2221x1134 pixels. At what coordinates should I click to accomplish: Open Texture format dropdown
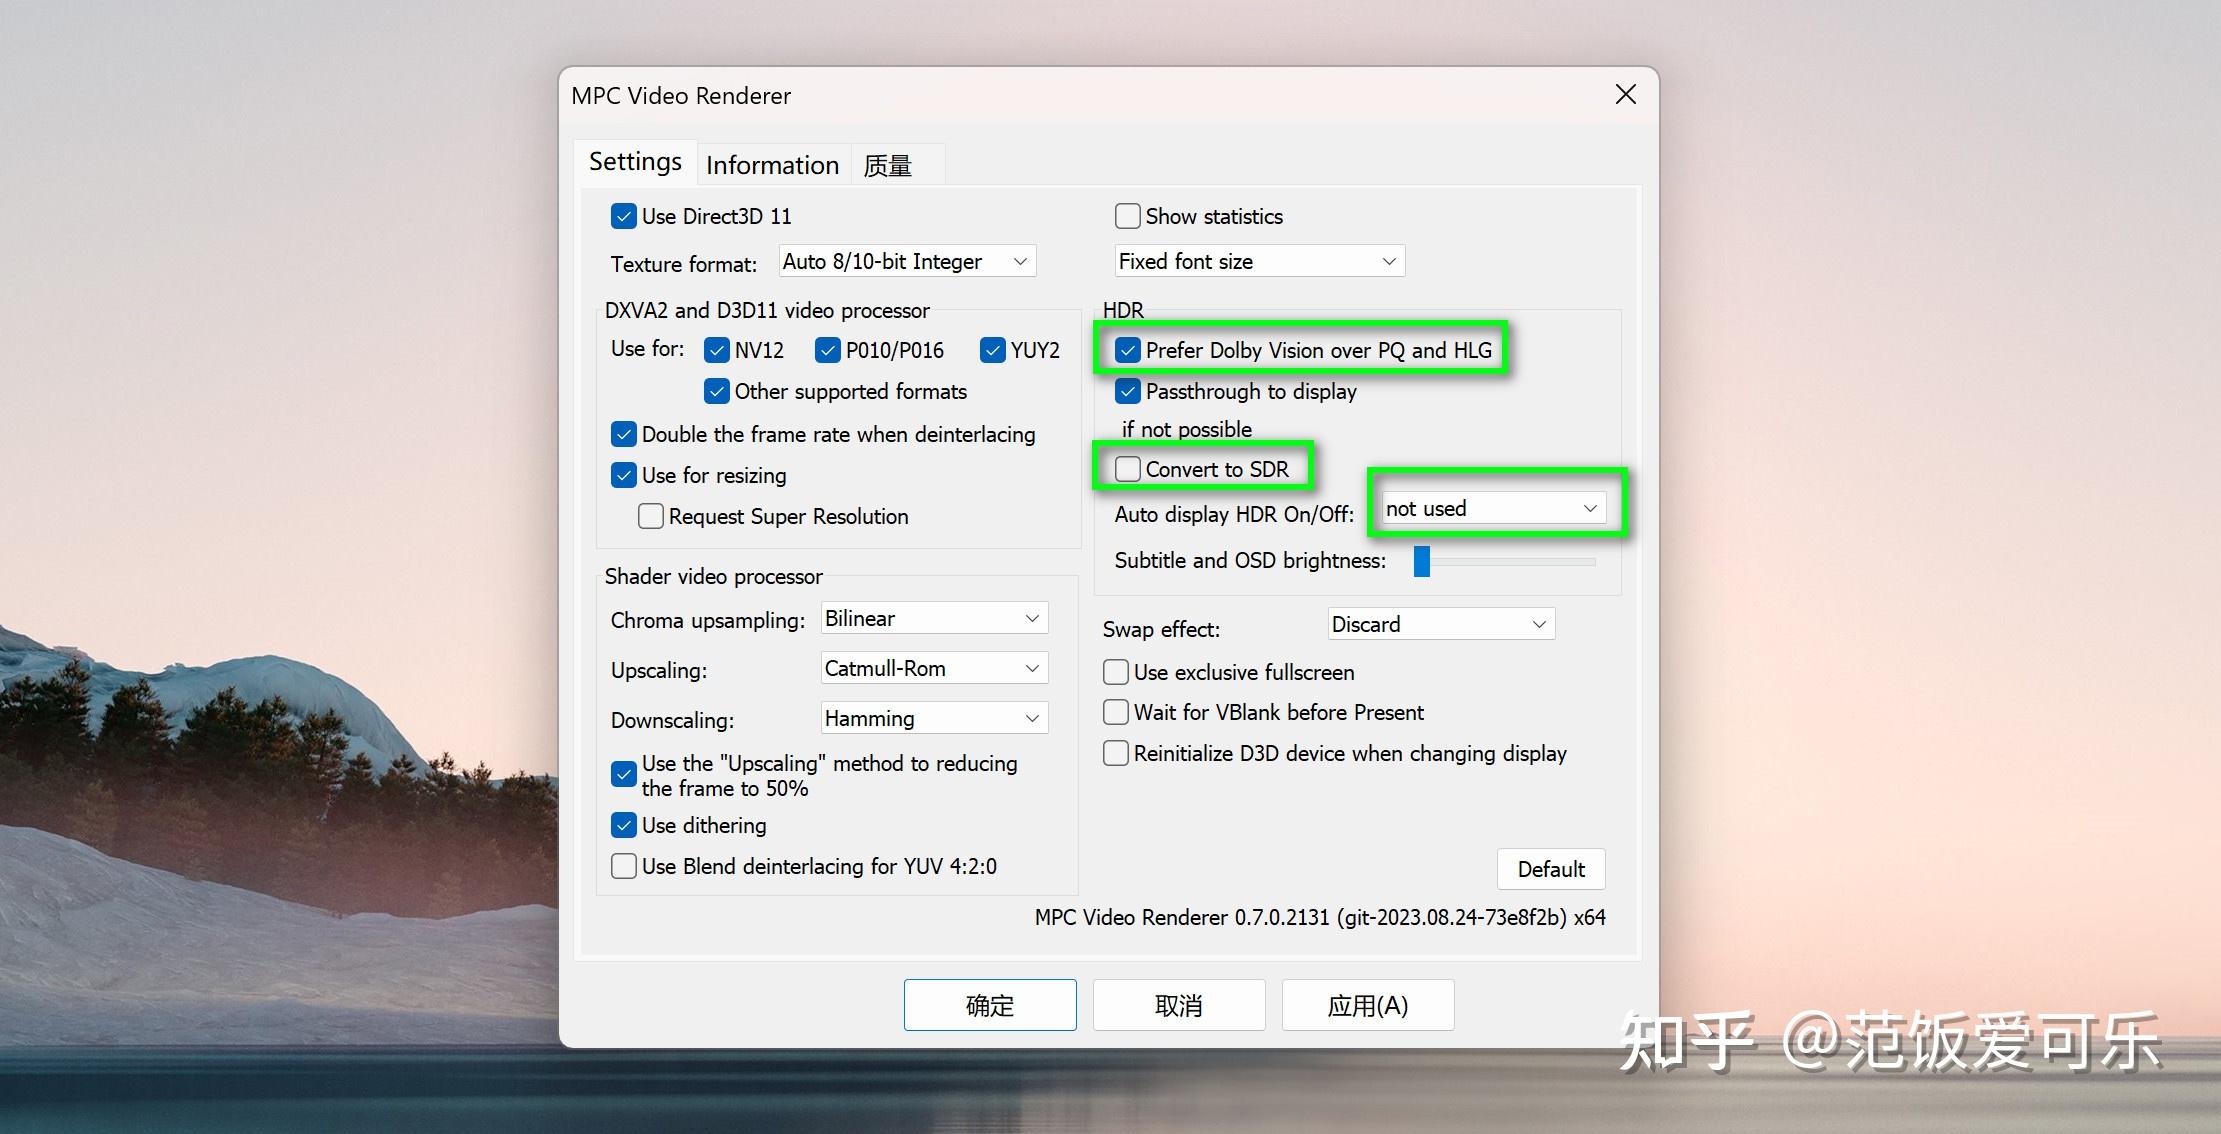906,261
